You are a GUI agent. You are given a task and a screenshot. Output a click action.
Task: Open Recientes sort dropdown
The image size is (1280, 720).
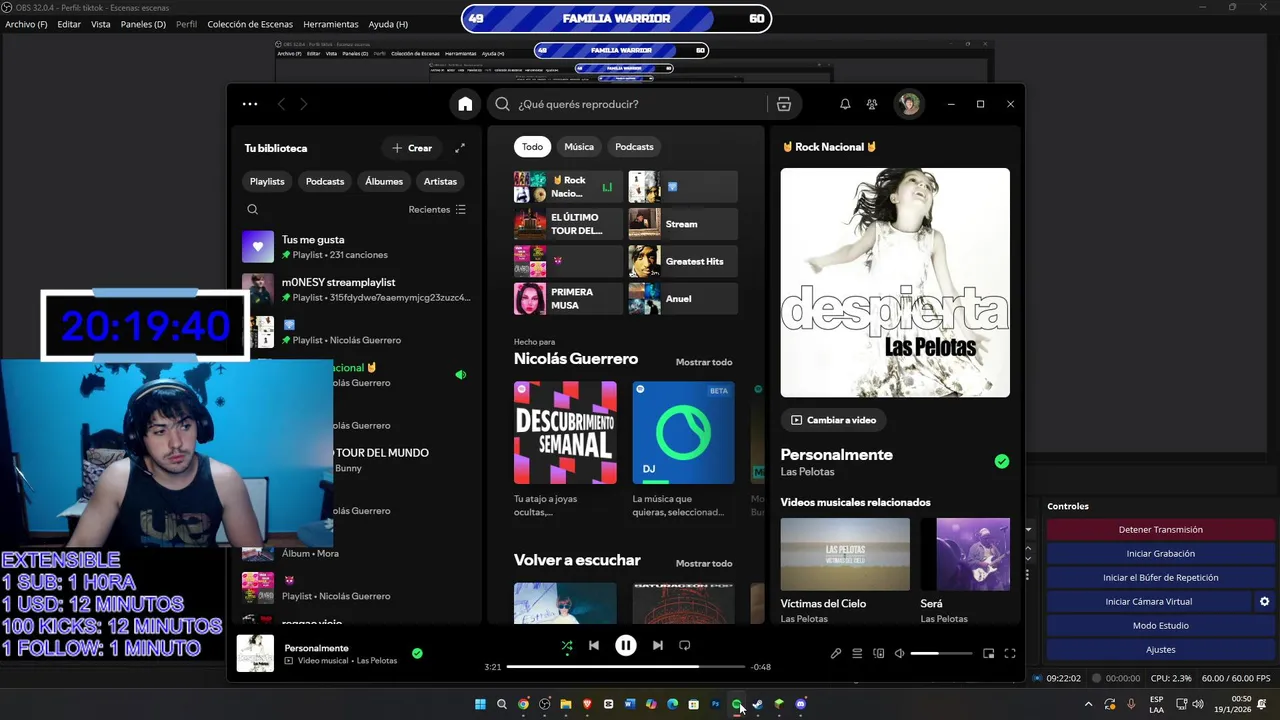[437, 210]
